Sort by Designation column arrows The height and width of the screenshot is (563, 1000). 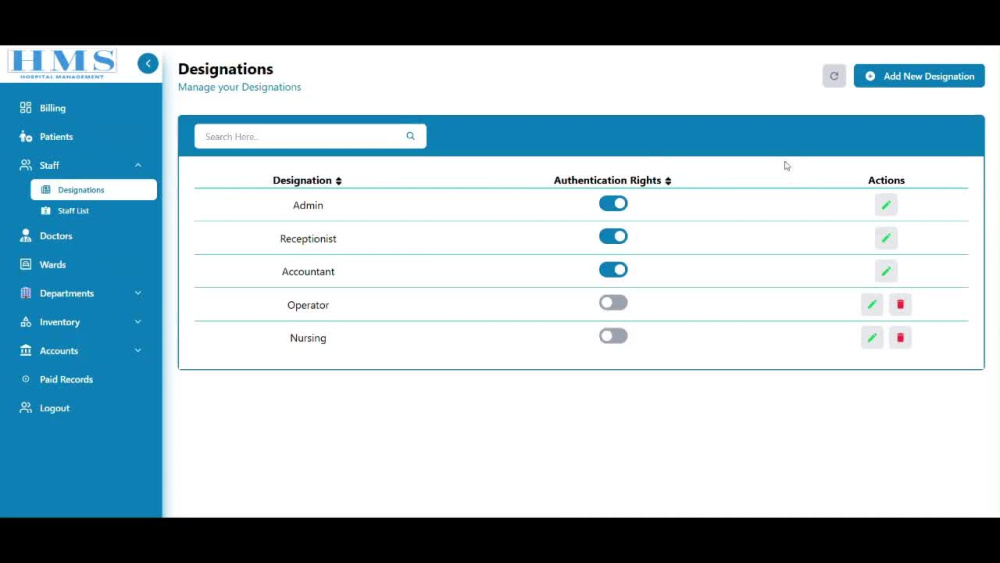click(x=339, y=181)
